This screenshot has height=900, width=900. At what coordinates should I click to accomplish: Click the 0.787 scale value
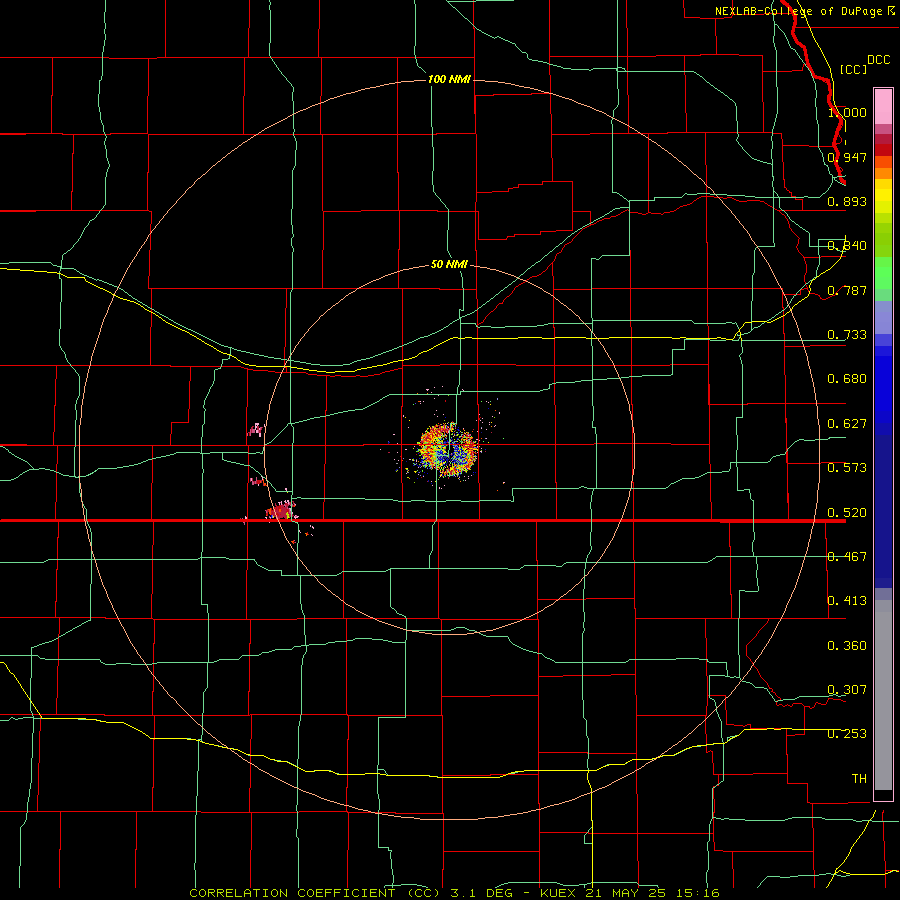[847, 290]
